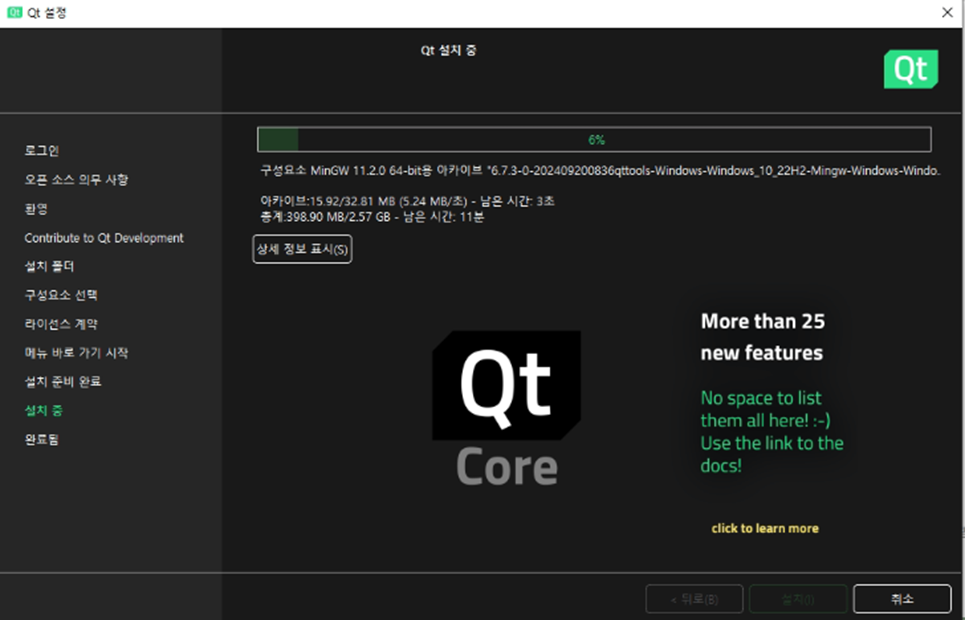Click the green Qt logo in the header
Viewport: 965px width, 620px height.
(x=911, y=69)
